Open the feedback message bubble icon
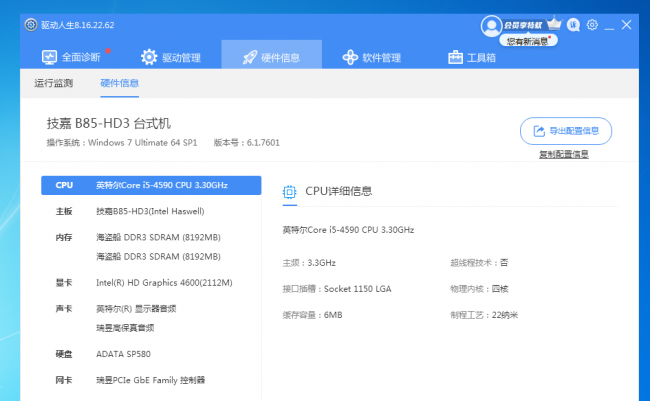 (573, 25)
